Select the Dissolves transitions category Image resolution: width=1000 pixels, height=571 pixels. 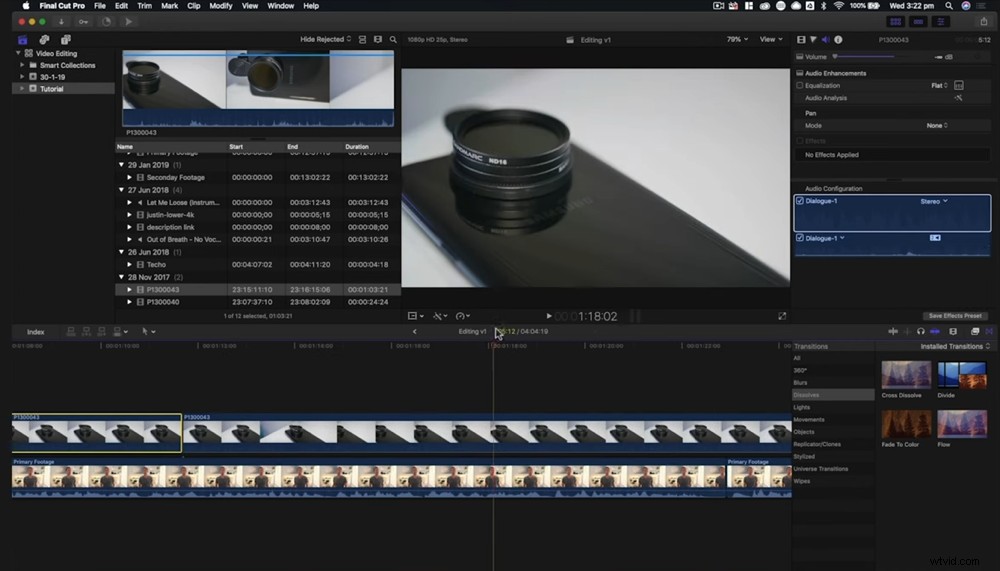833,395
